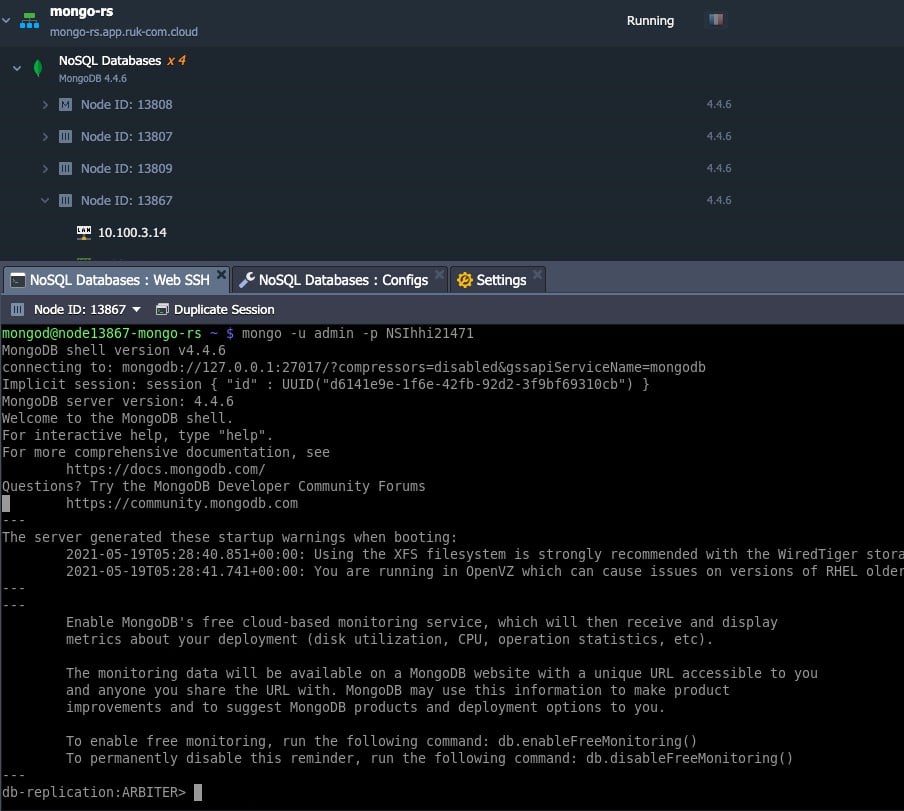904x811 pixels.
Task: Click the master node icon for 13808
Action: [66, 104]
